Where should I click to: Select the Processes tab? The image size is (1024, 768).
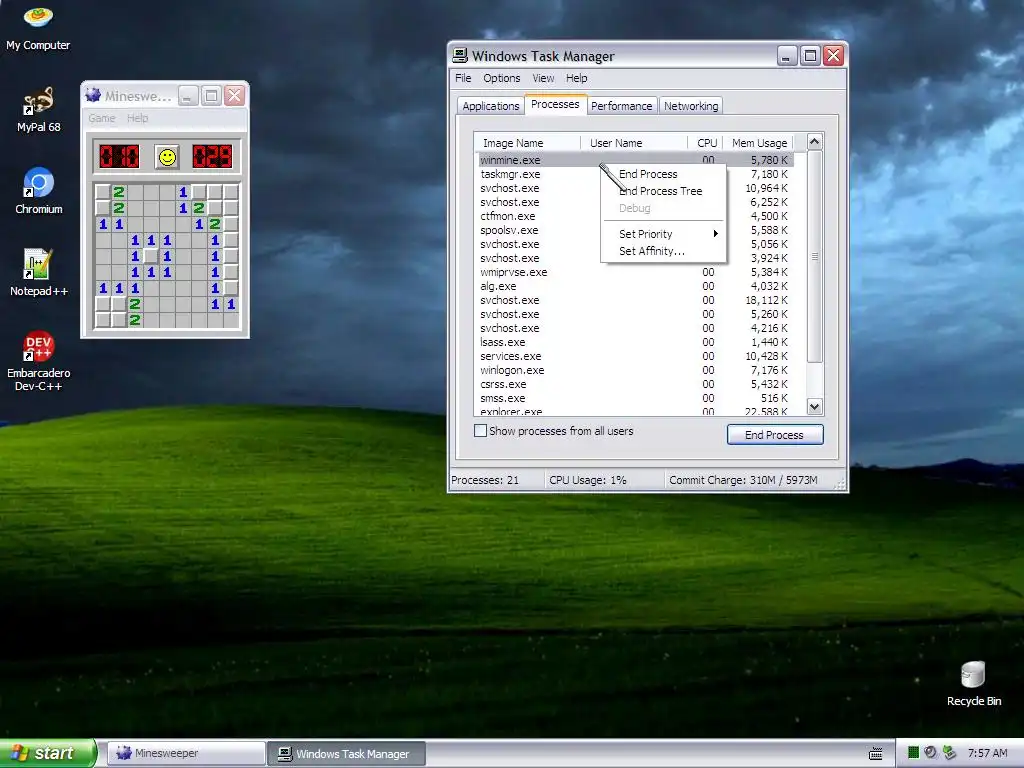click(554, 104)
